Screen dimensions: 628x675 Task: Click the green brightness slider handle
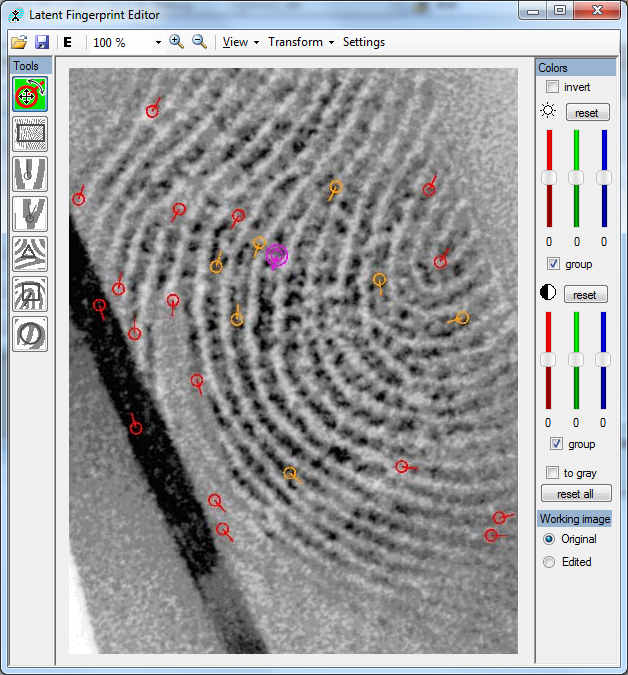[x=576, y=178]
